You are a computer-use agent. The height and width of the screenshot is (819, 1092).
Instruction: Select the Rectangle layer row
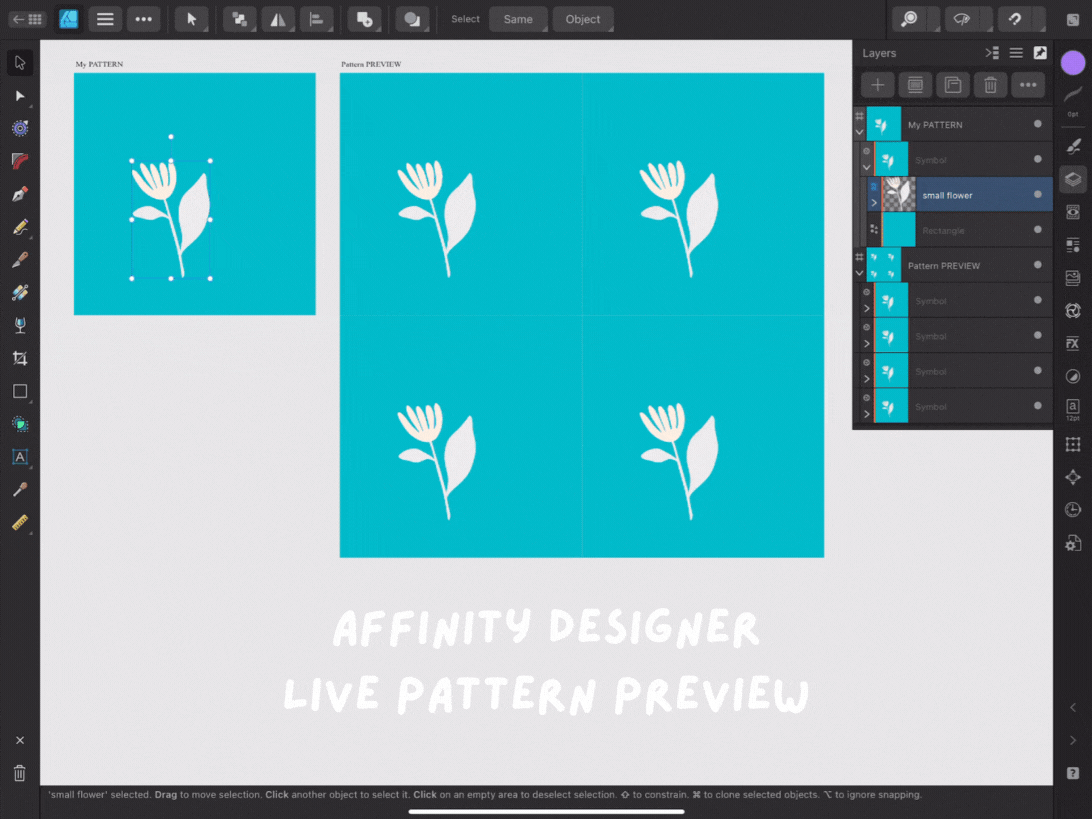point(958,230)
